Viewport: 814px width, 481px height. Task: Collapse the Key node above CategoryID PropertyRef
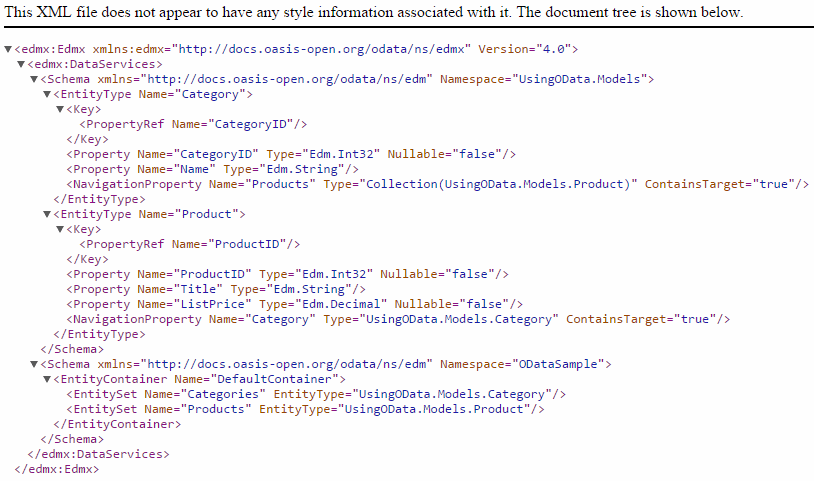pyautogui.click(x=60, y=109)
